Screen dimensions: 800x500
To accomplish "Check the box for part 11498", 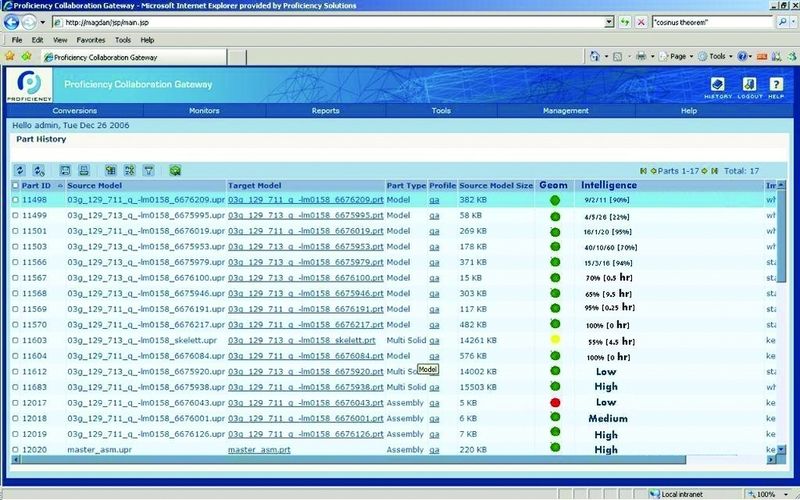I will pos(15,200).
